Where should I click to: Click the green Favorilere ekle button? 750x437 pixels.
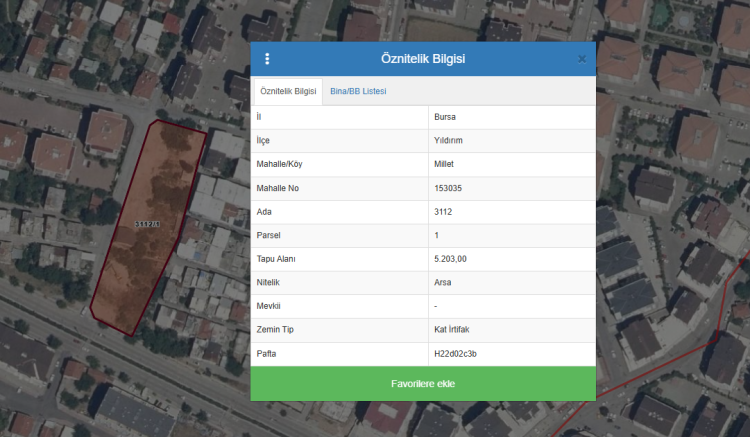[422, 384]
